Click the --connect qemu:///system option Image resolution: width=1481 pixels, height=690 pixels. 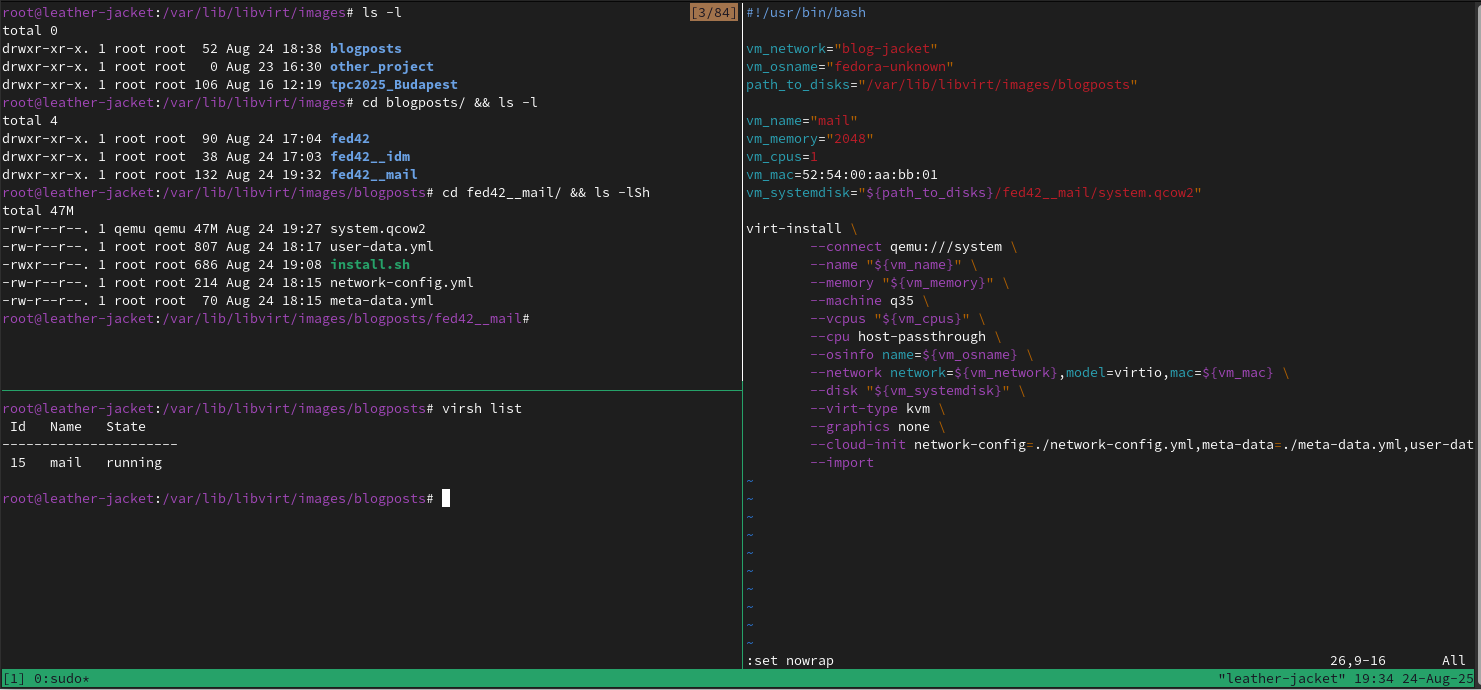tap(914, 246)
